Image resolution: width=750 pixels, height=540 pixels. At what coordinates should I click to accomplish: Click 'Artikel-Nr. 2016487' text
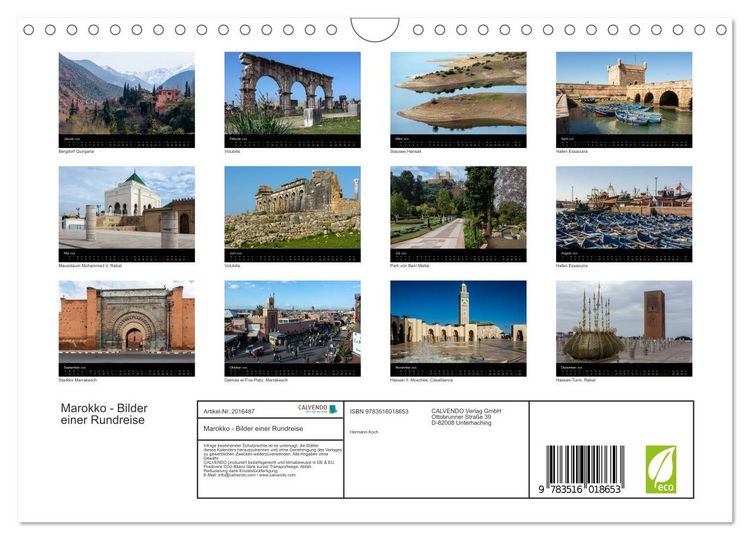(229, 411)
